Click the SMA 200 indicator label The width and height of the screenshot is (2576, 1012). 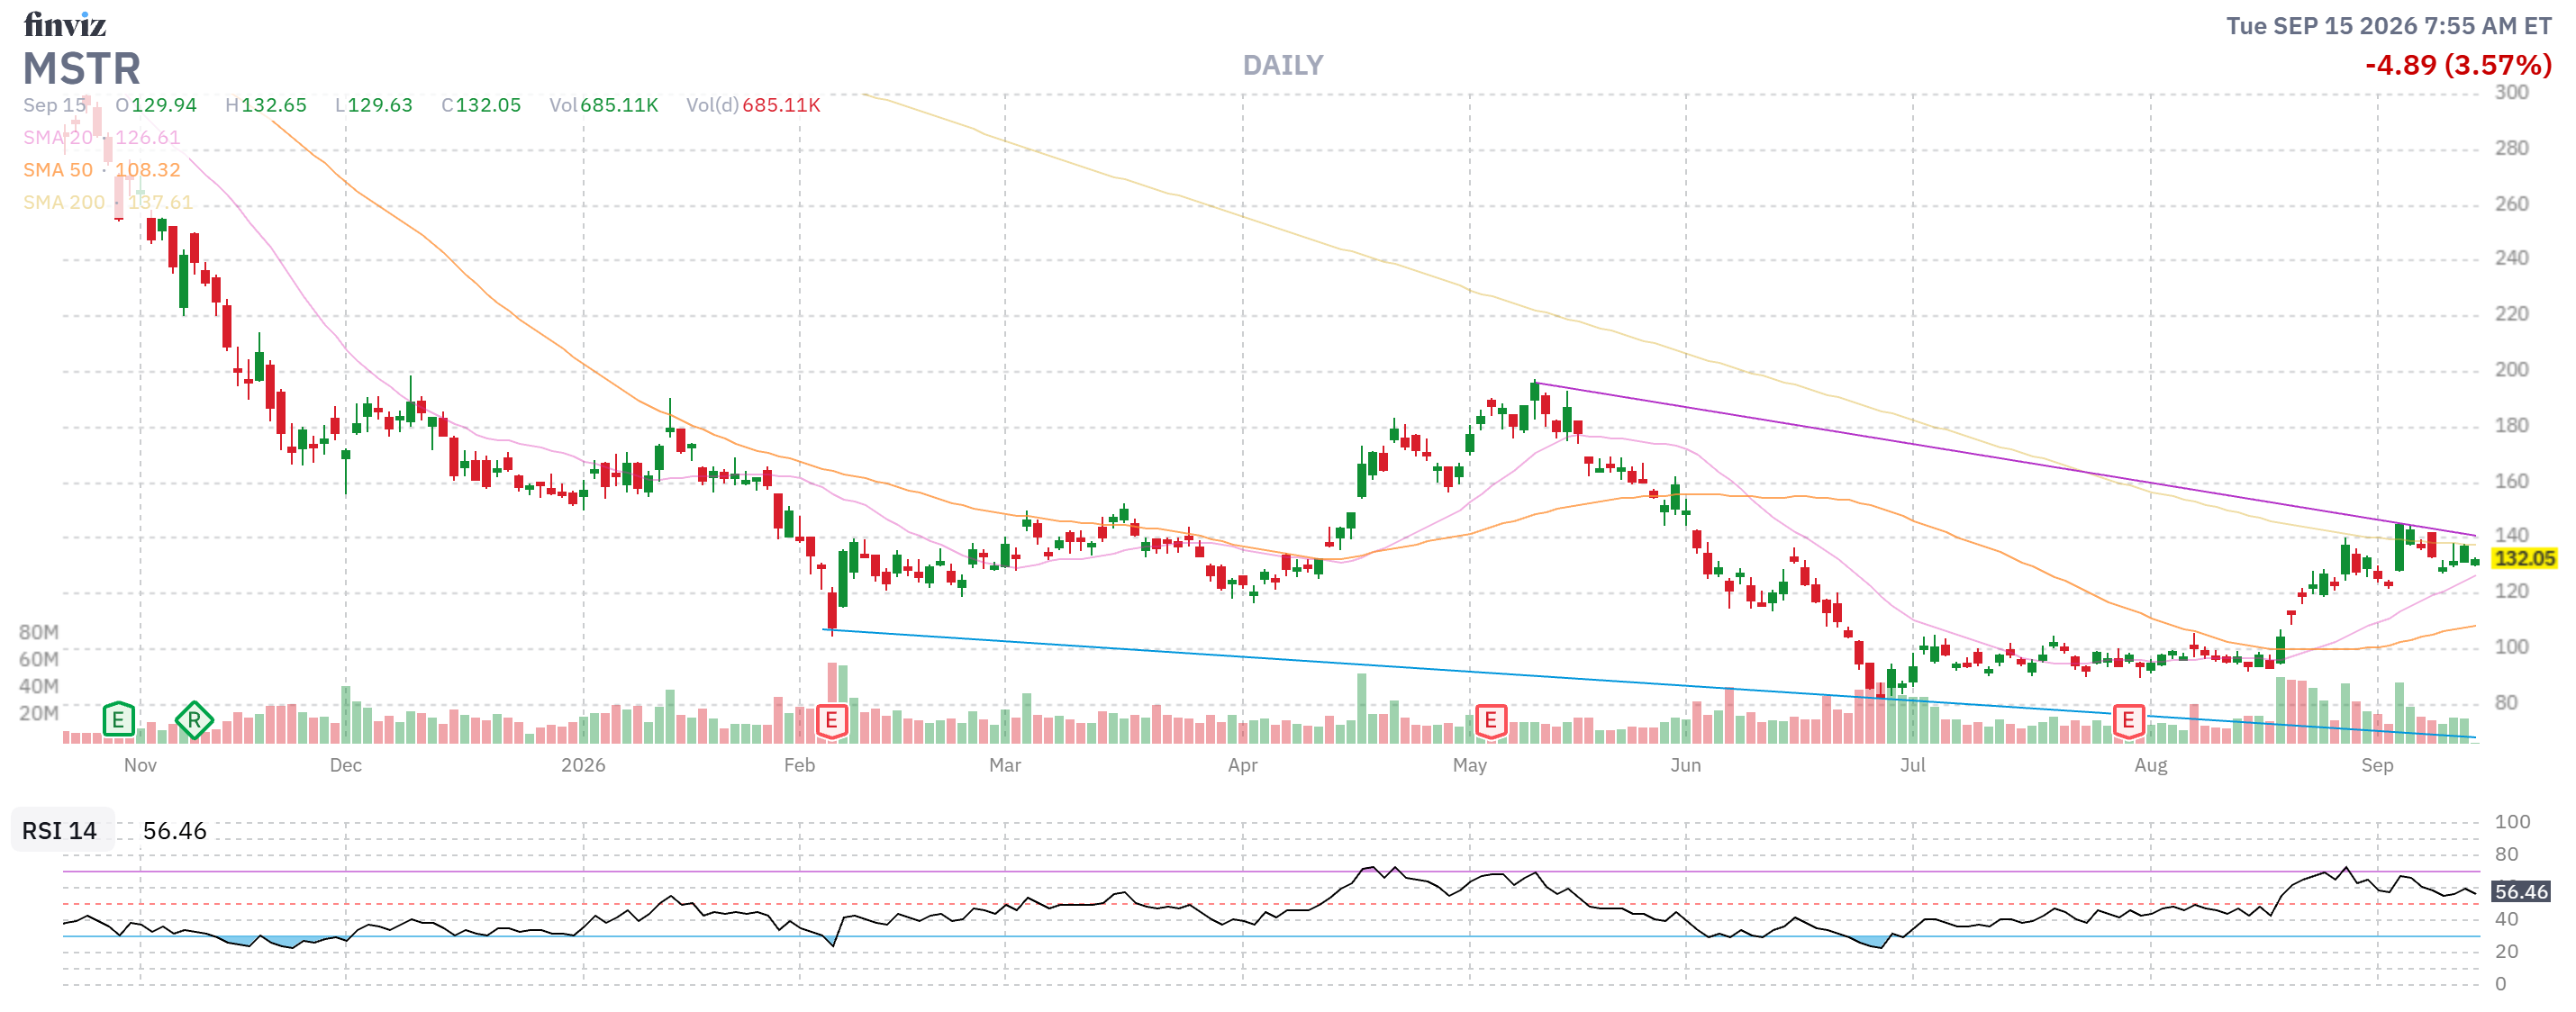[x=64, y=202]
